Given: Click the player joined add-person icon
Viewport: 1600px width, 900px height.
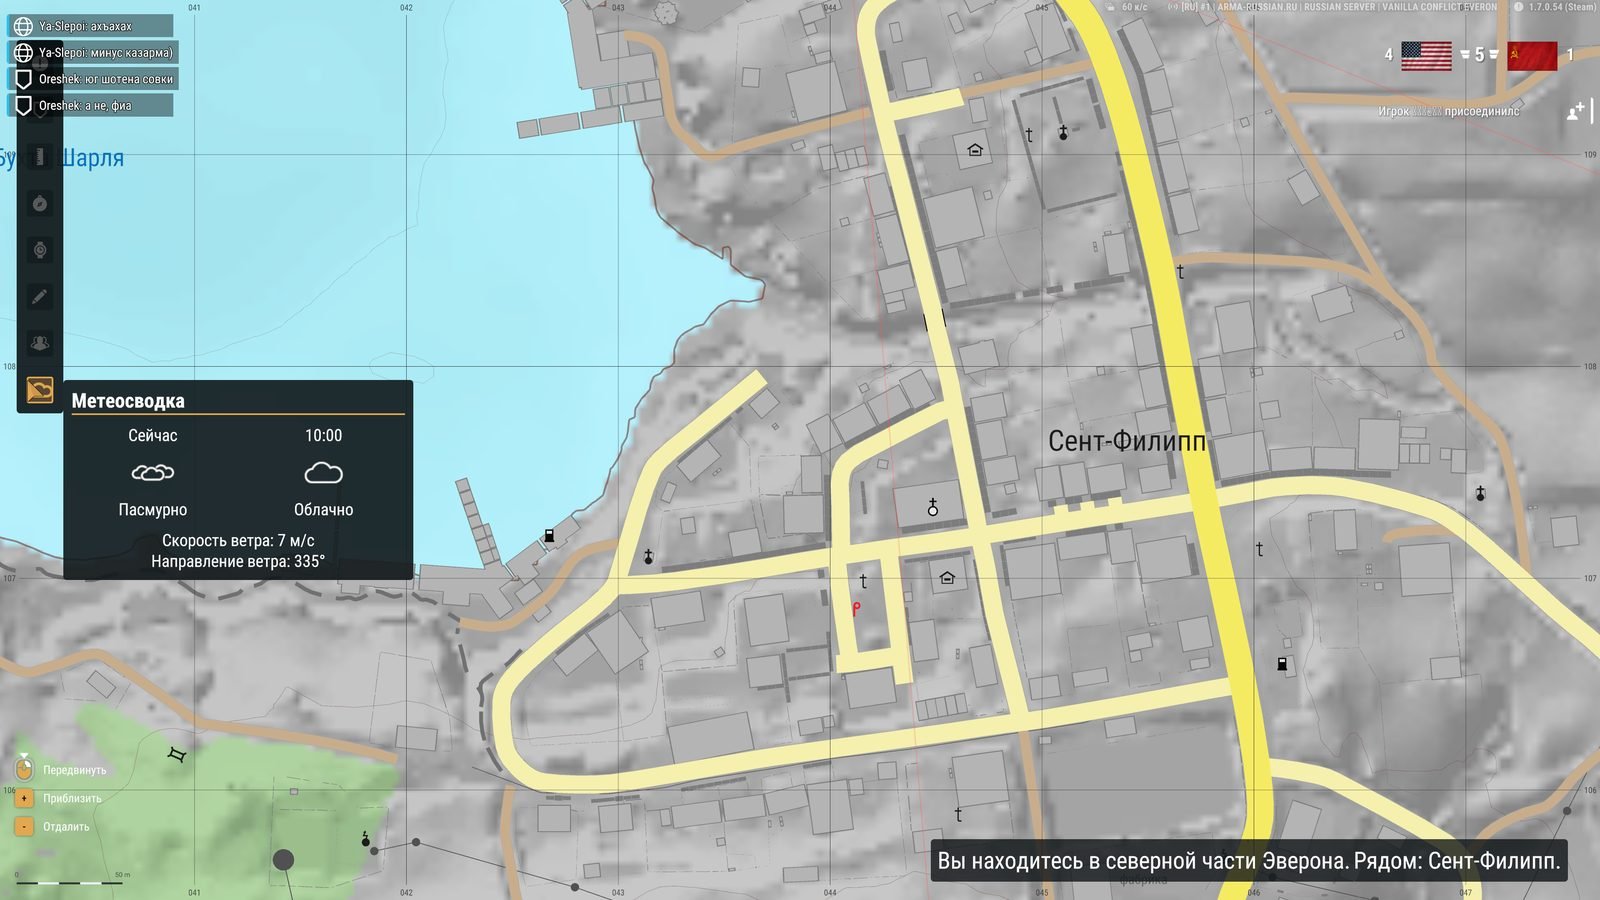Looking at the screenshot, I should point(1576,111).
